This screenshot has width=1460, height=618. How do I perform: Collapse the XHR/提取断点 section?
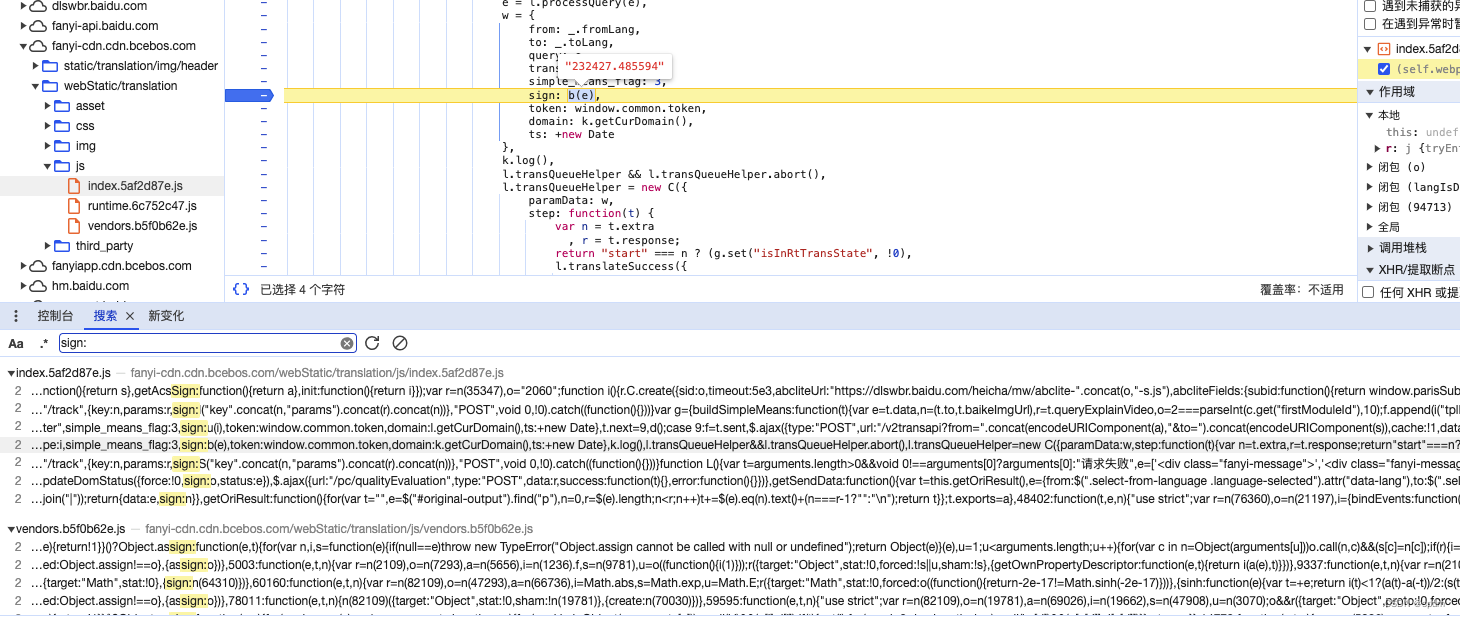1368,270
